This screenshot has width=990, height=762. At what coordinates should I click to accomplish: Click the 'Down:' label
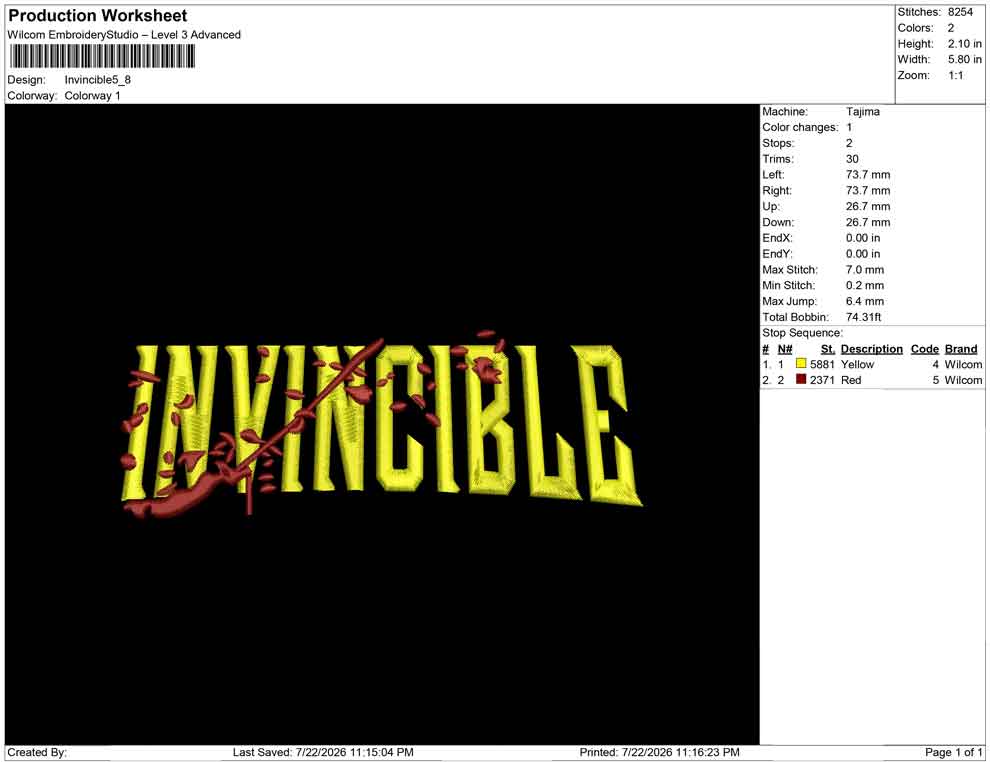click(778, 222)
